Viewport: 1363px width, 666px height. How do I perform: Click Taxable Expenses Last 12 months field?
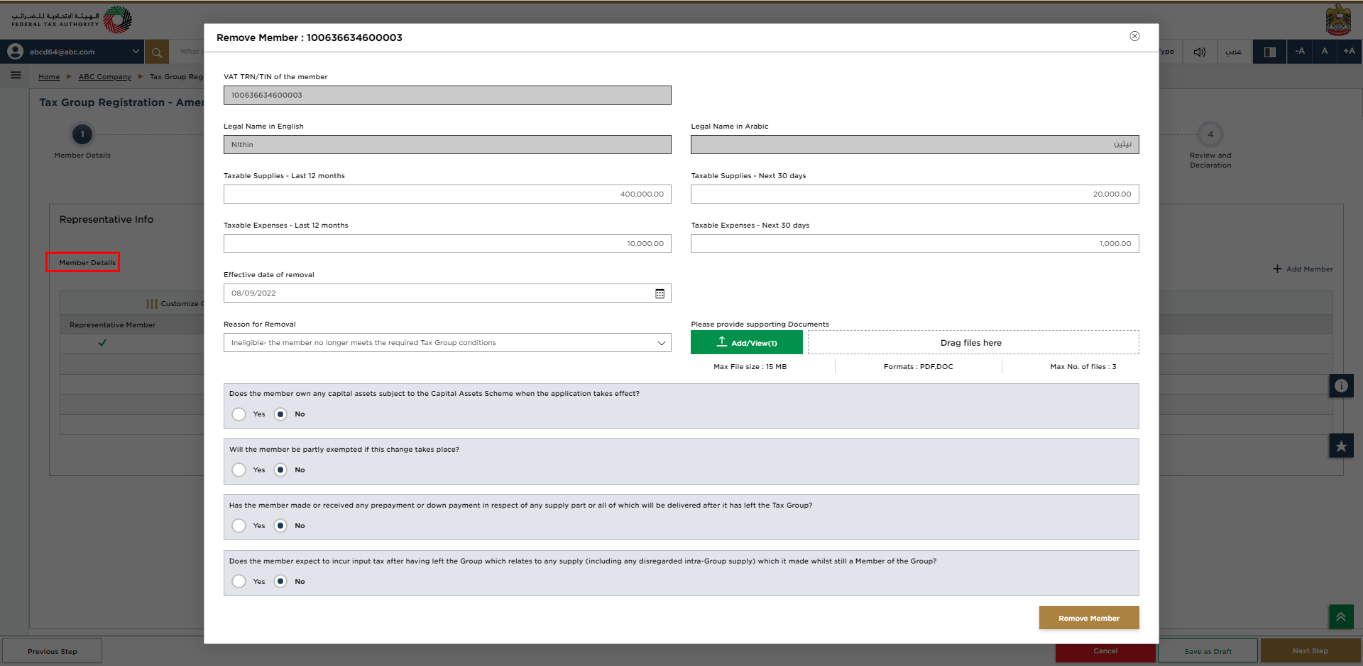pos(447,243)
